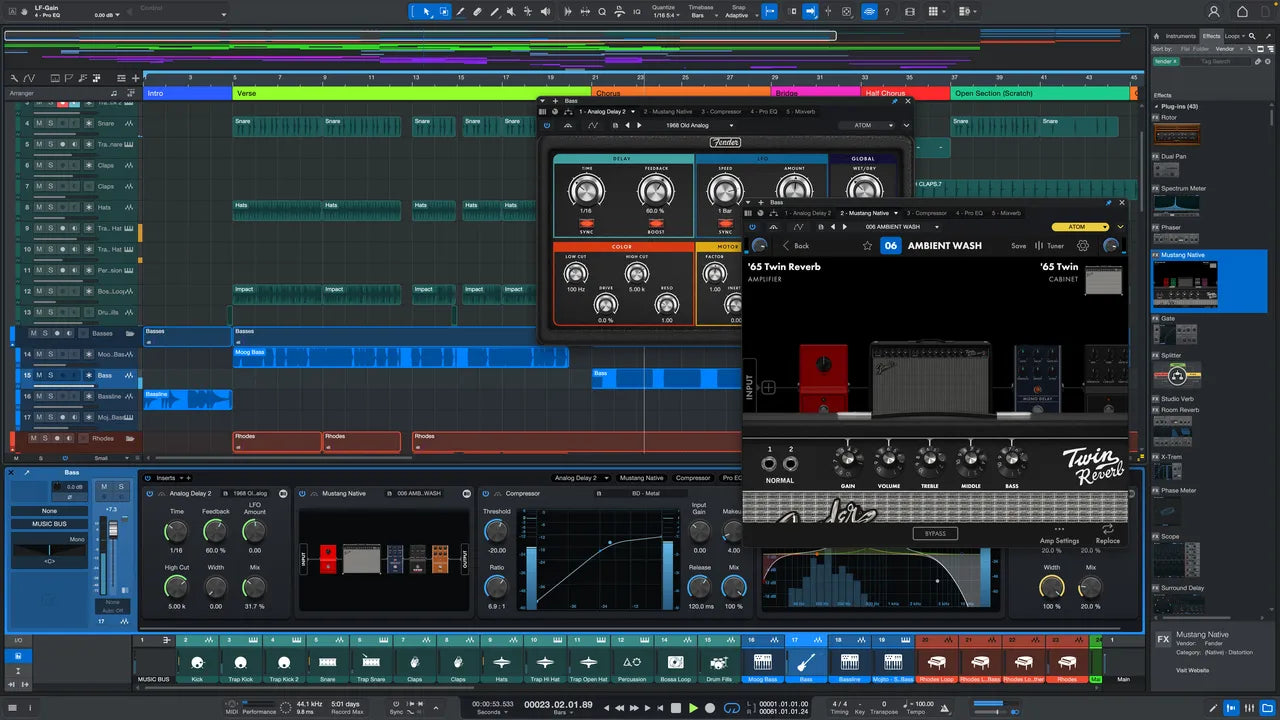Solo the Snare track
The width and height of the screenshot is (1280, 720).
50,123
